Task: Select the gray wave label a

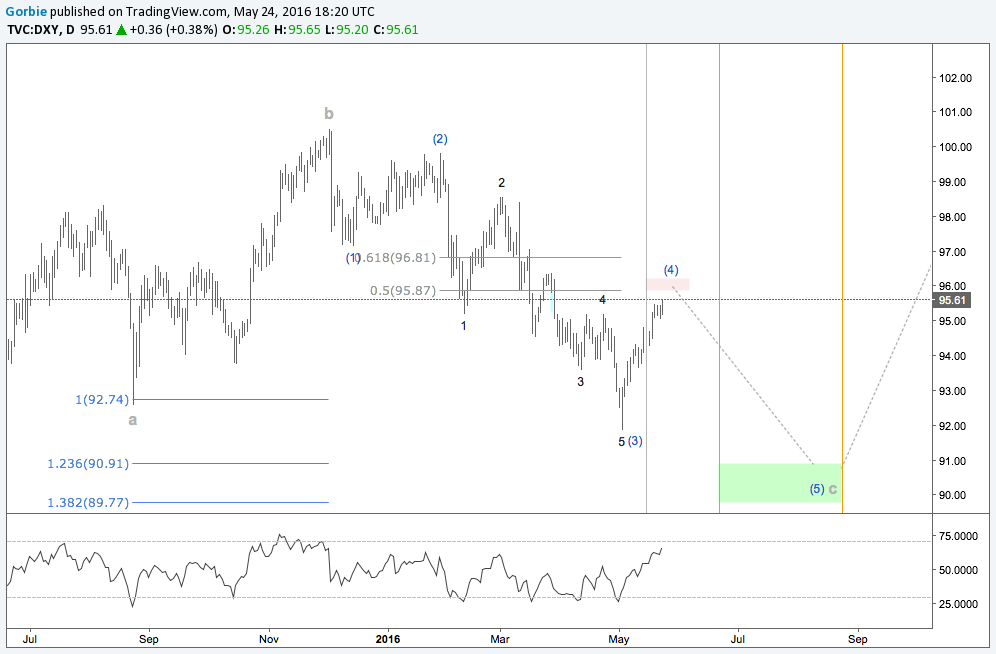Action: click(x=133, y=420)
